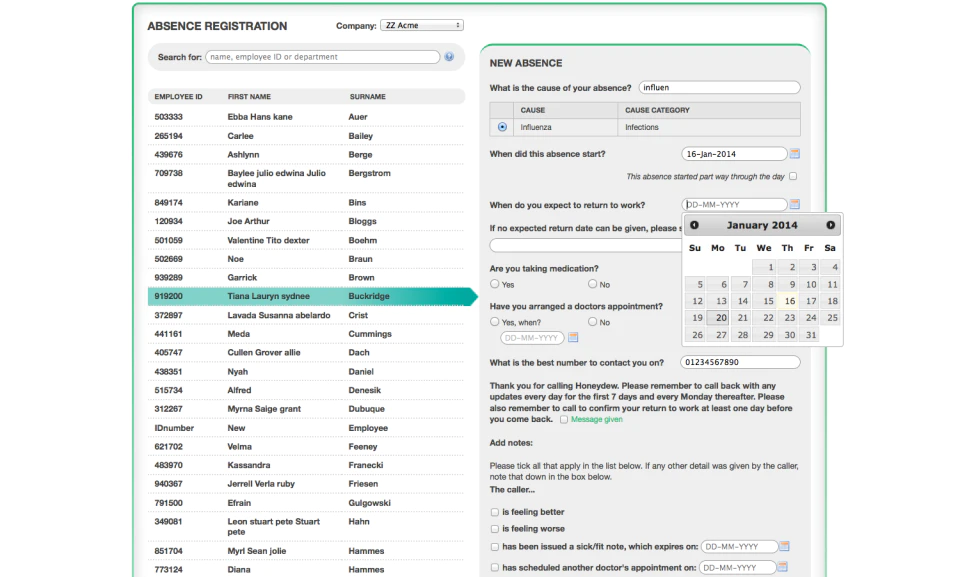Select employee Joe Arthur Bloggs row

click(x=306, y=221)
